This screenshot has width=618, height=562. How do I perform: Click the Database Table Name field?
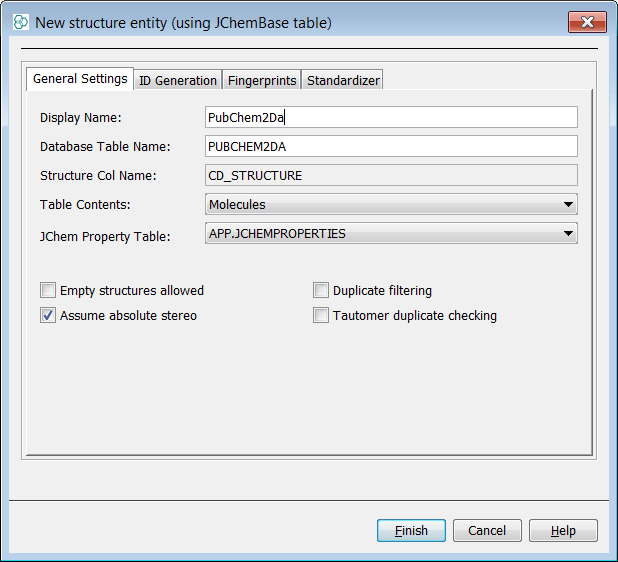(390, 147)
